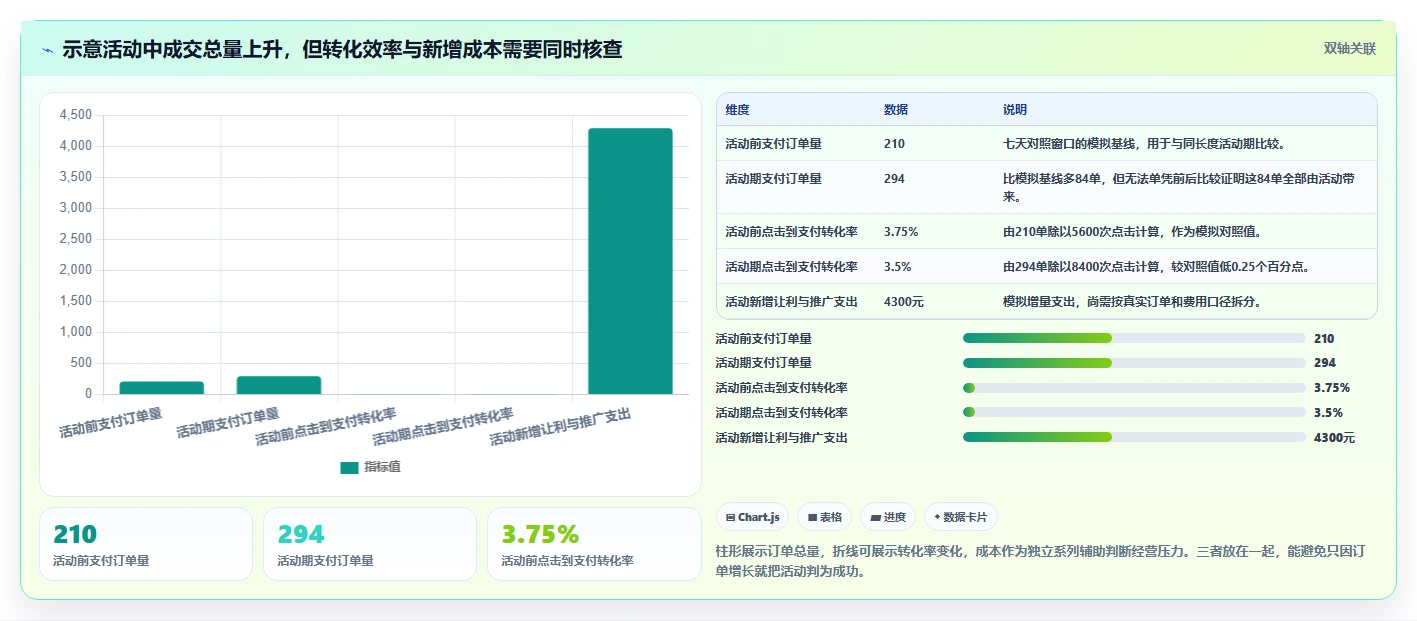Click x-axis label 活动前支付订单量

[111, 423]
